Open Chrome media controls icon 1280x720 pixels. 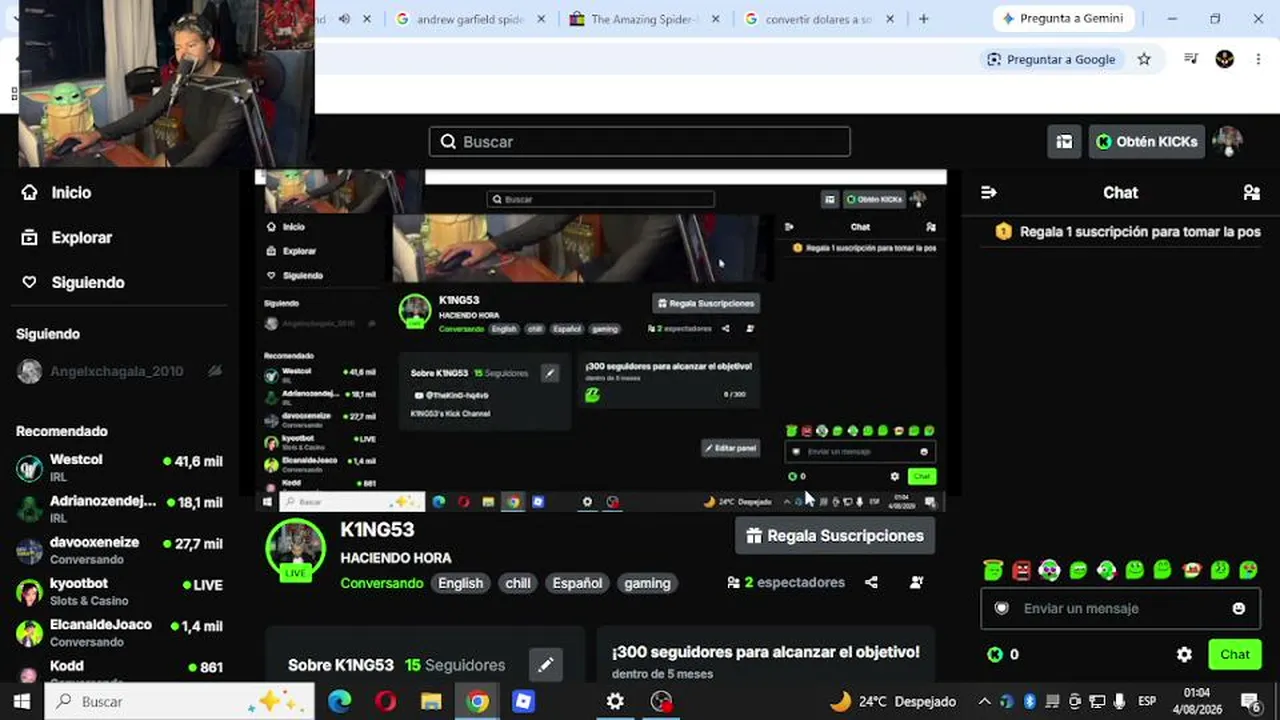point(1191,59)
